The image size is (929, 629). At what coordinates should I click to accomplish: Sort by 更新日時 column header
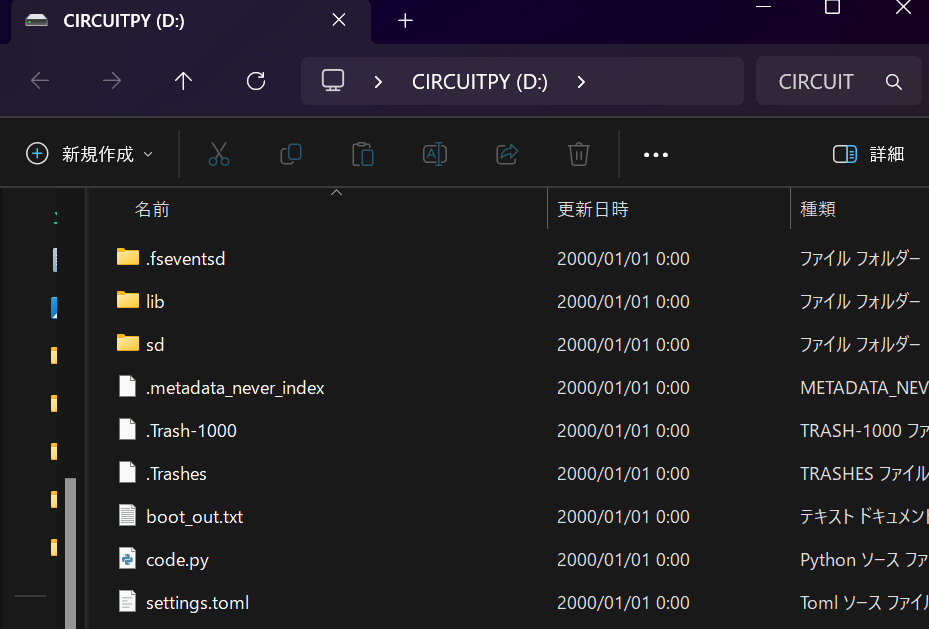[592, 209]
